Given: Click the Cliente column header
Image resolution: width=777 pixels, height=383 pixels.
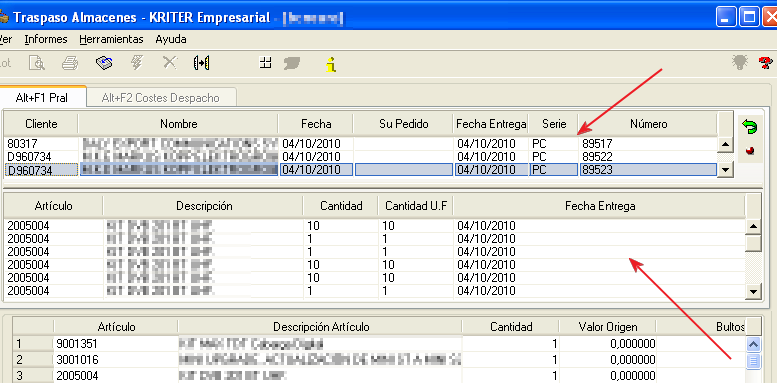Looking at the screenshot, I should (x=41, y=124).
